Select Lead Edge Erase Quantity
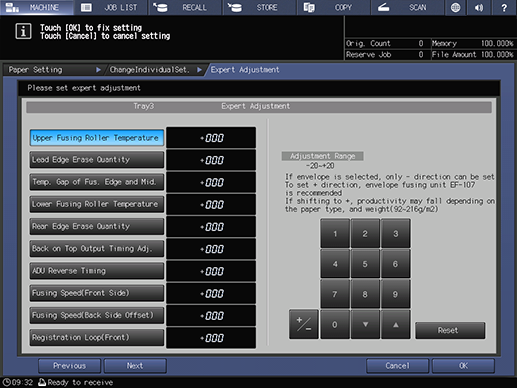 [97, 160]
